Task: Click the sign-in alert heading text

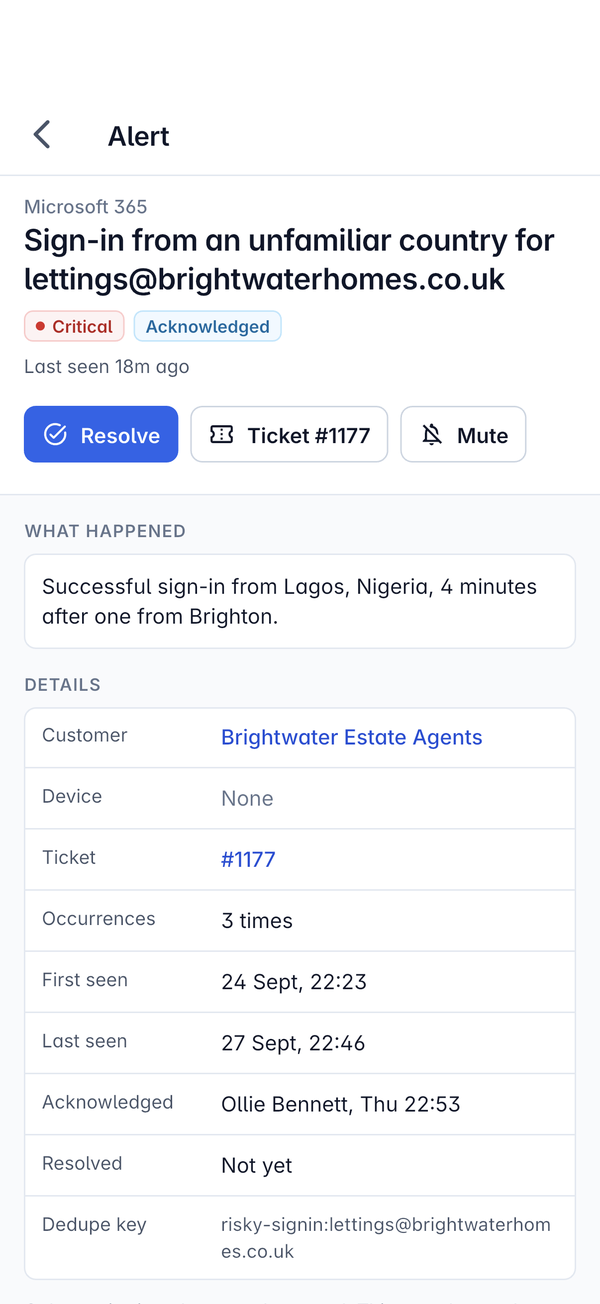Action: 290,258
